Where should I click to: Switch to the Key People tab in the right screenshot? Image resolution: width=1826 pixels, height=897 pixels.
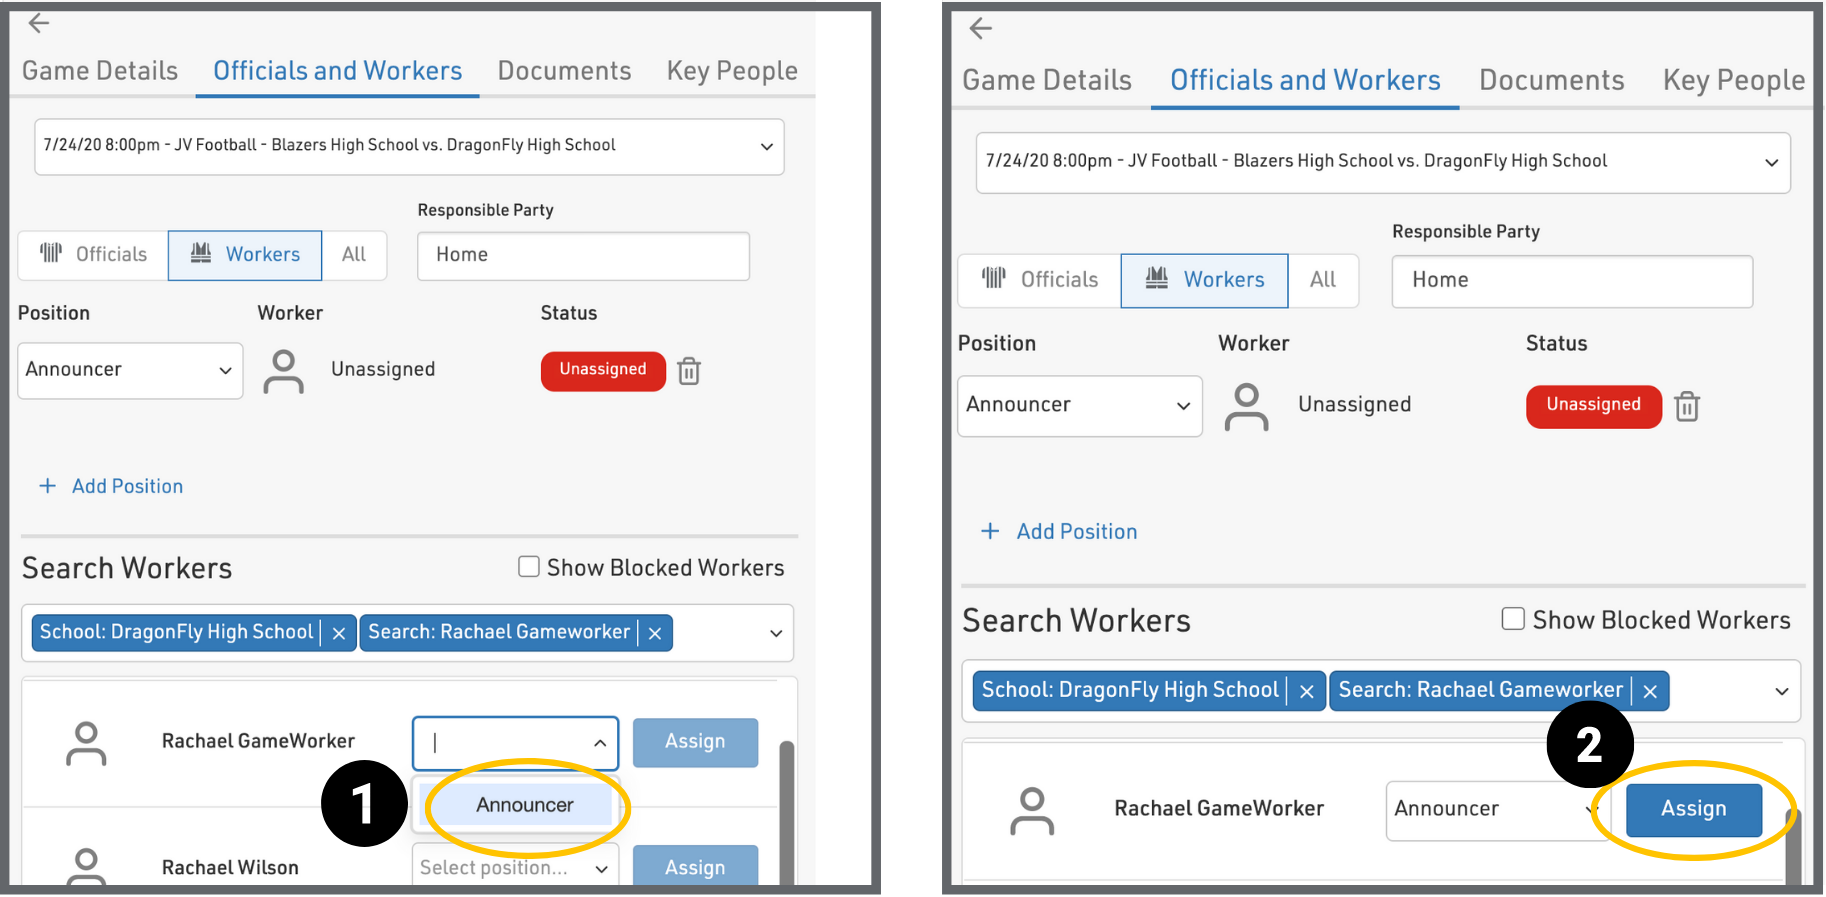1733,80
